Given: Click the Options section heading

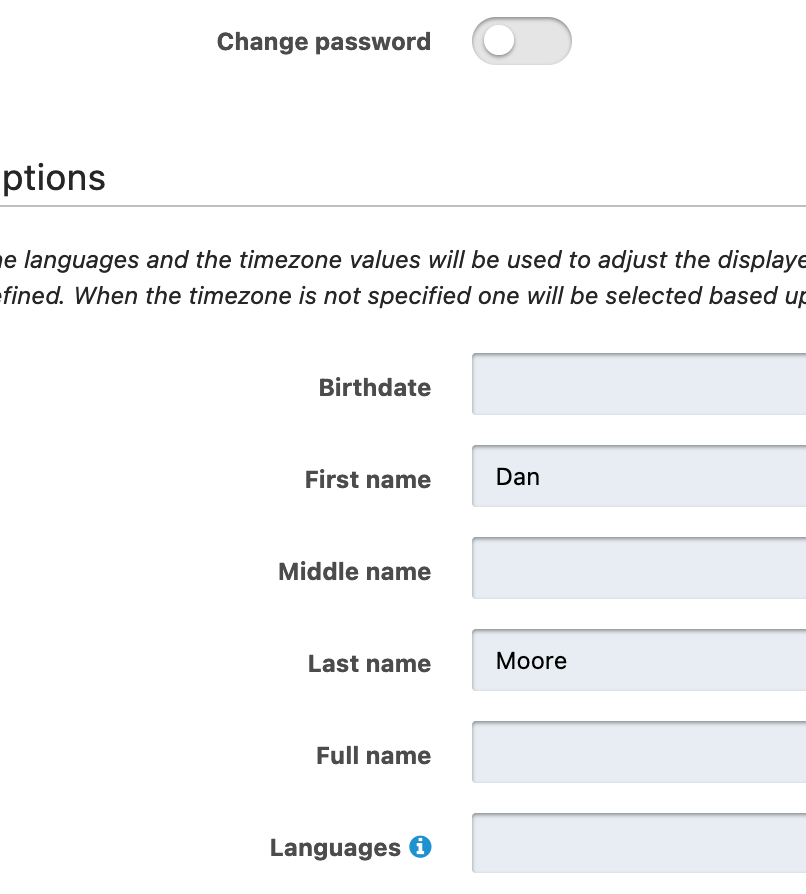Looking at the screenshot, I should [52, 178].
